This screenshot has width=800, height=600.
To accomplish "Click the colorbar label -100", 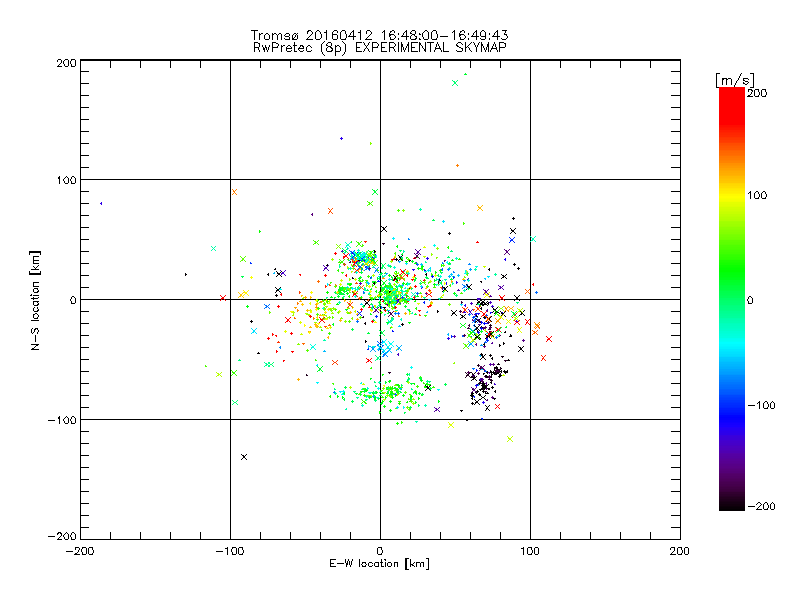I will [762, 406].
